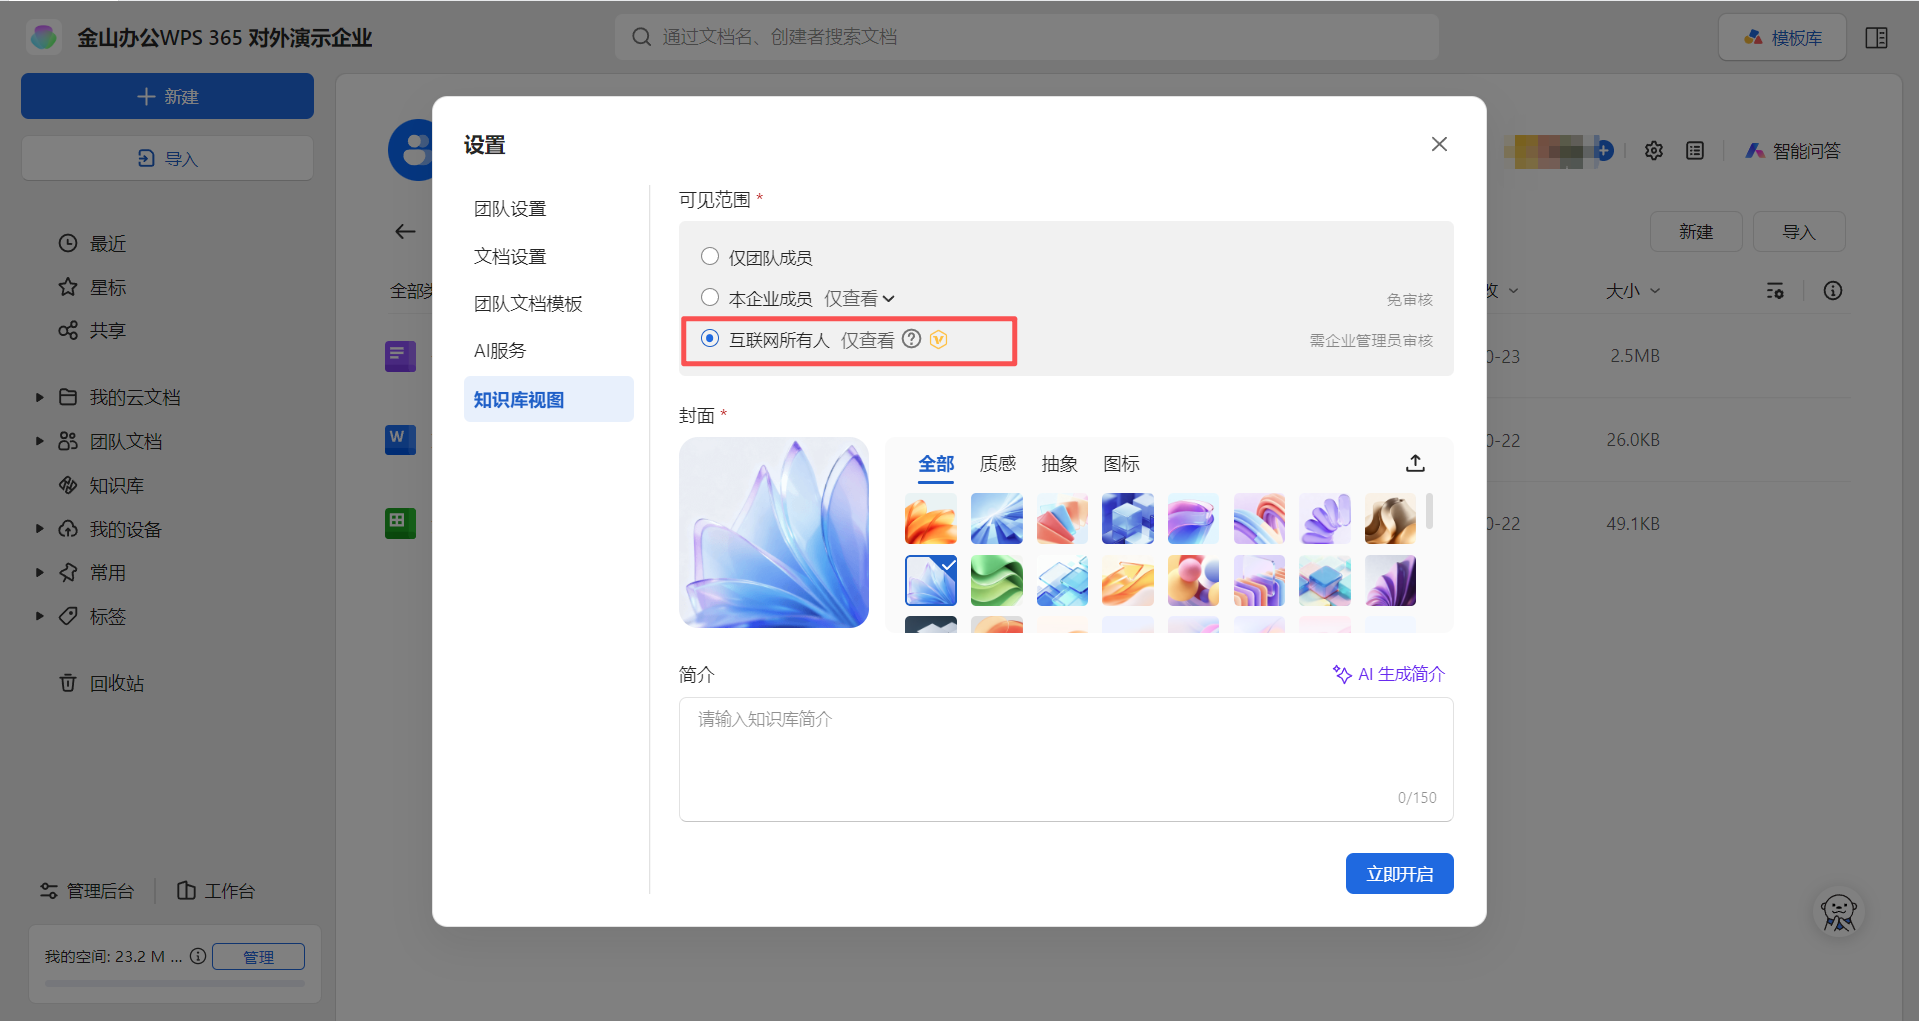Select the 本企业成员 radio option

710,297
